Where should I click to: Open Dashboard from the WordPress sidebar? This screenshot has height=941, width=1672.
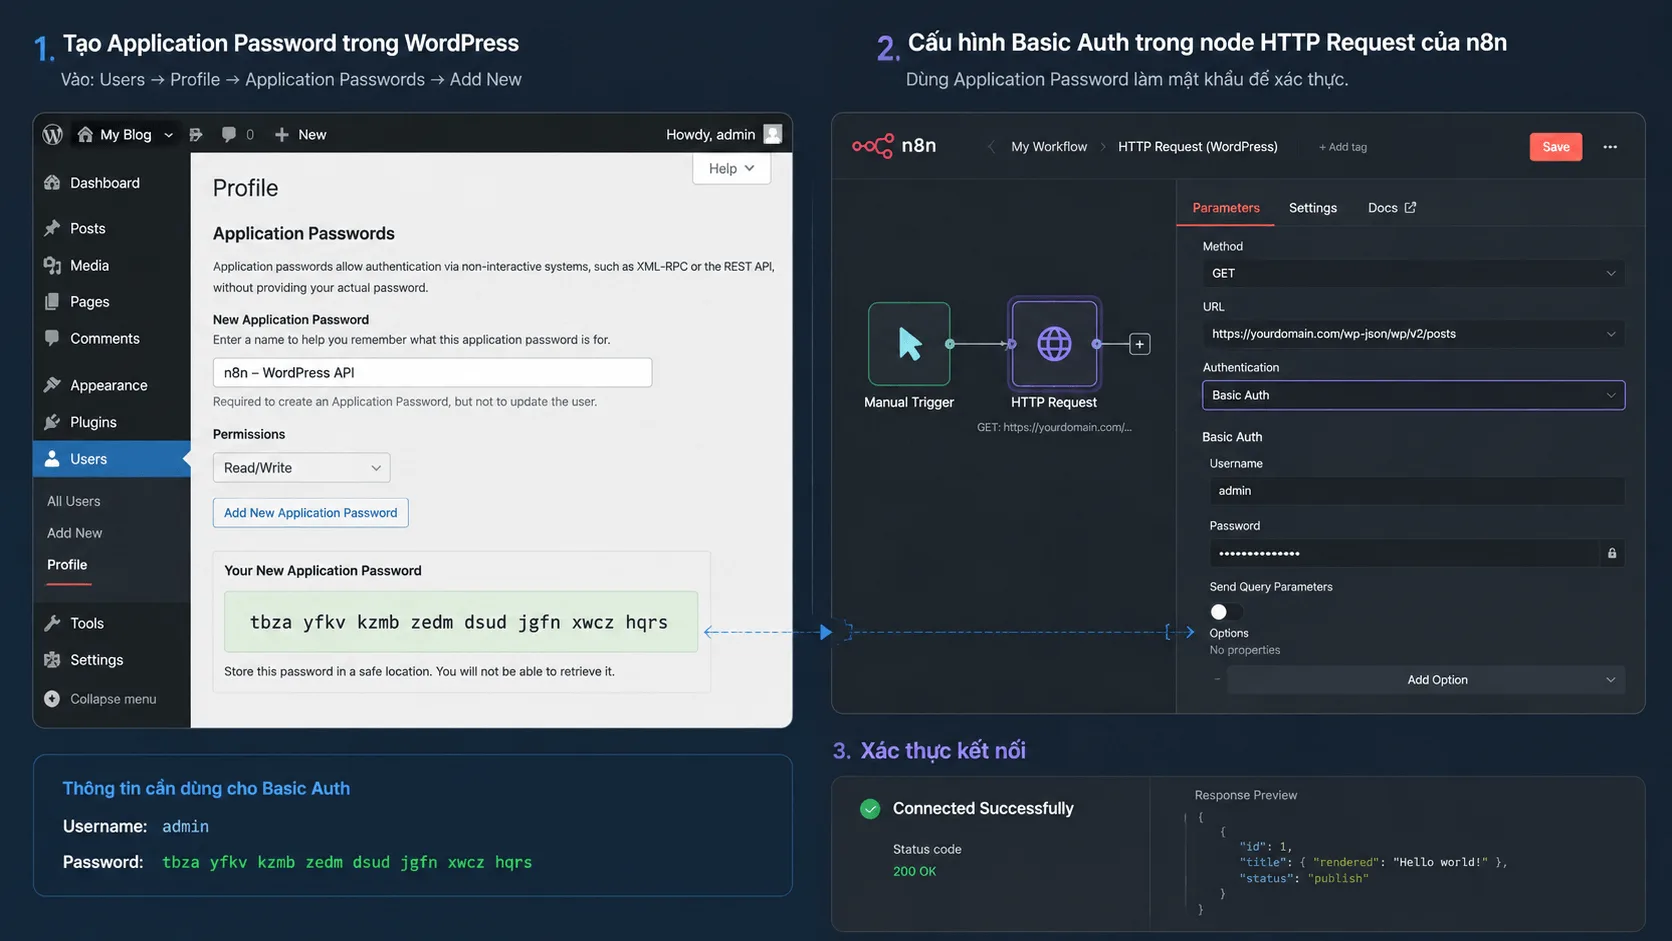click(105, 183)
